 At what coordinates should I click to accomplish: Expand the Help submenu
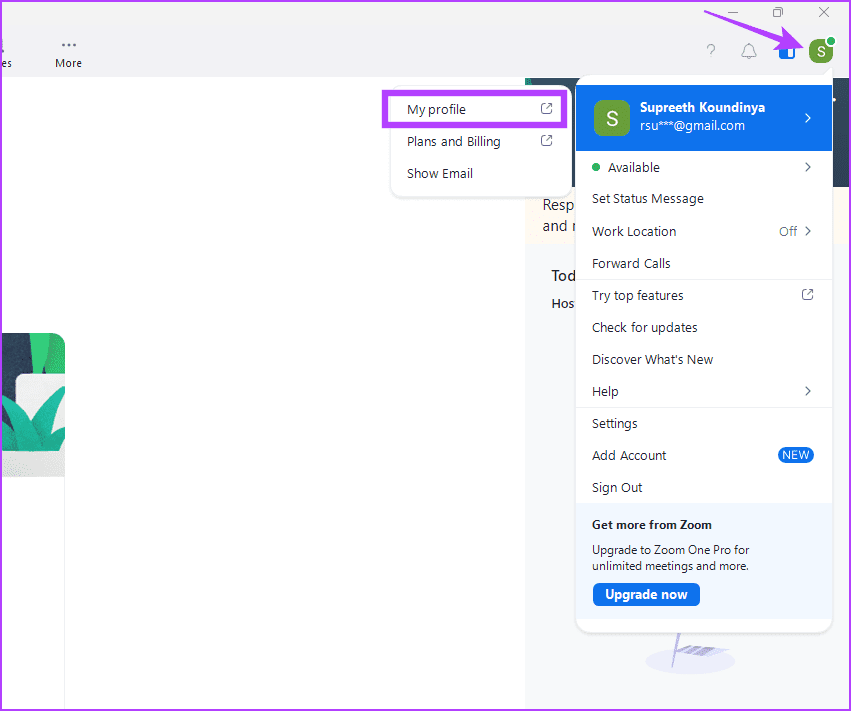coord(808,391)
